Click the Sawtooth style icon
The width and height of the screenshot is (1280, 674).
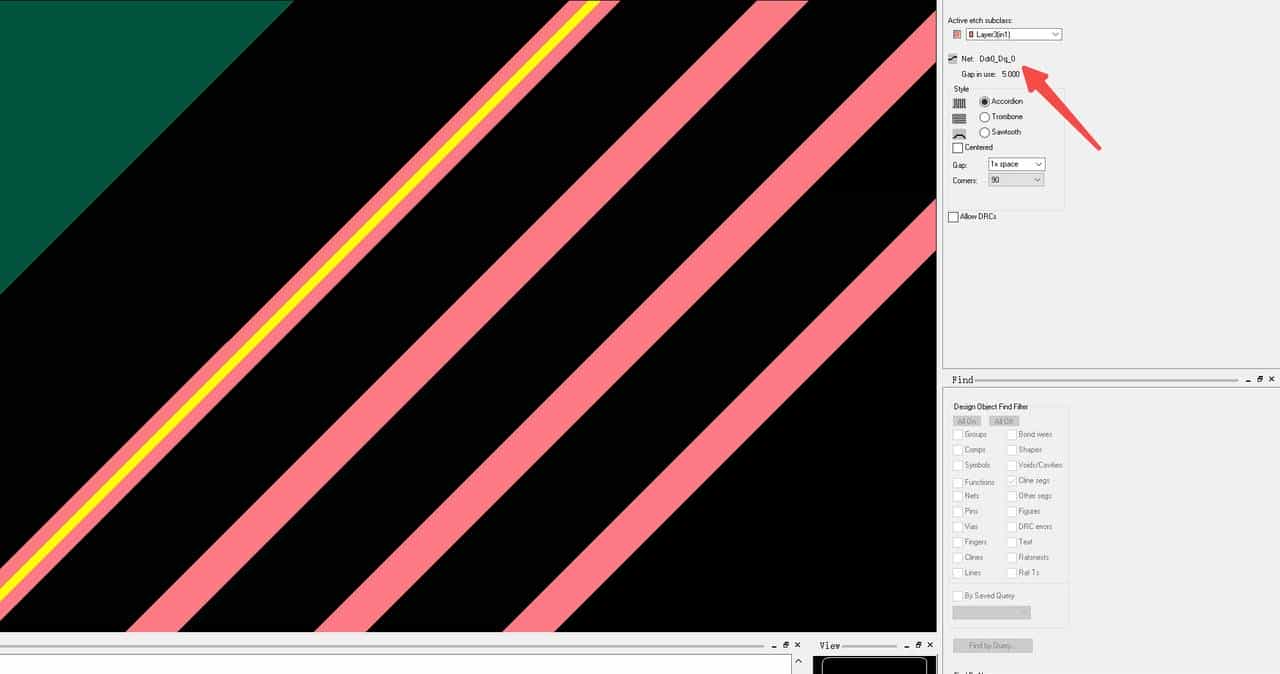(x=959, y=133)
